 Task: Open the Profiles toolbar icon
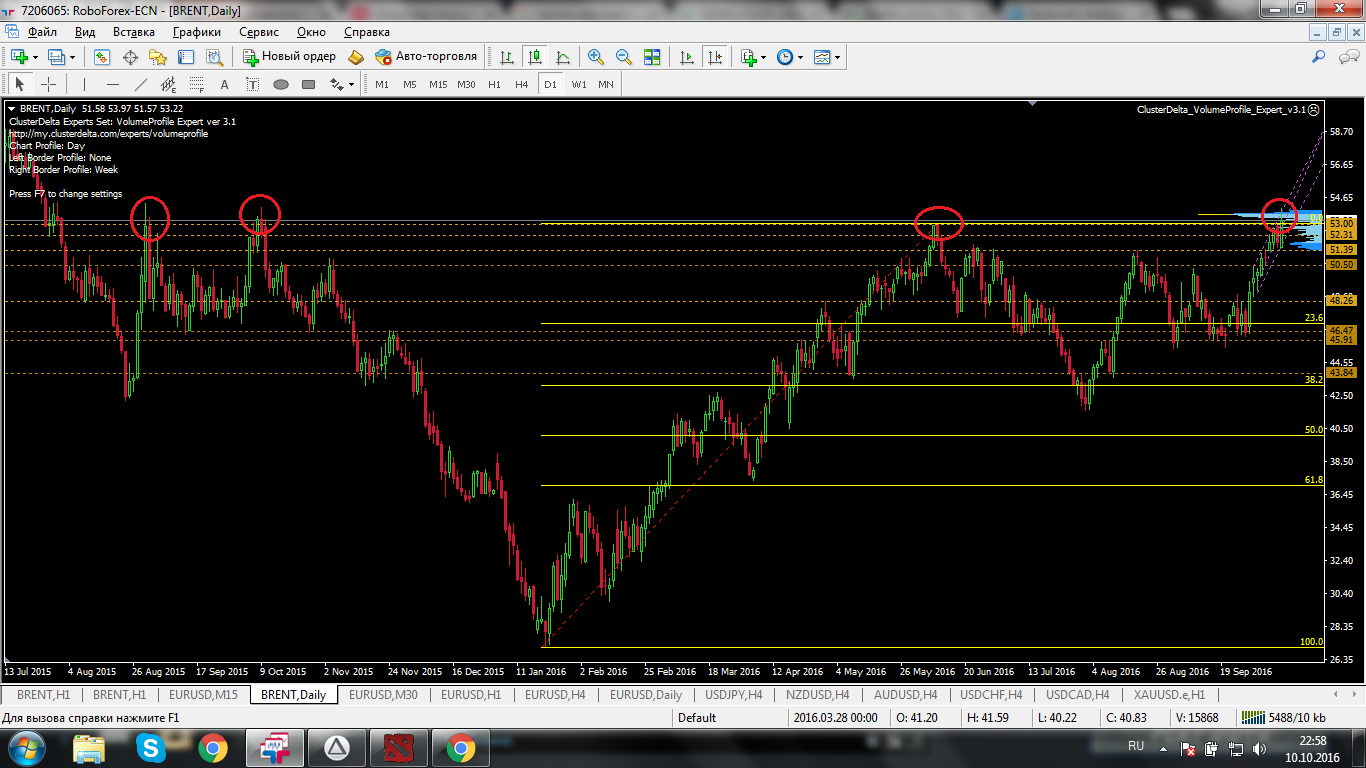pos(57,57)
